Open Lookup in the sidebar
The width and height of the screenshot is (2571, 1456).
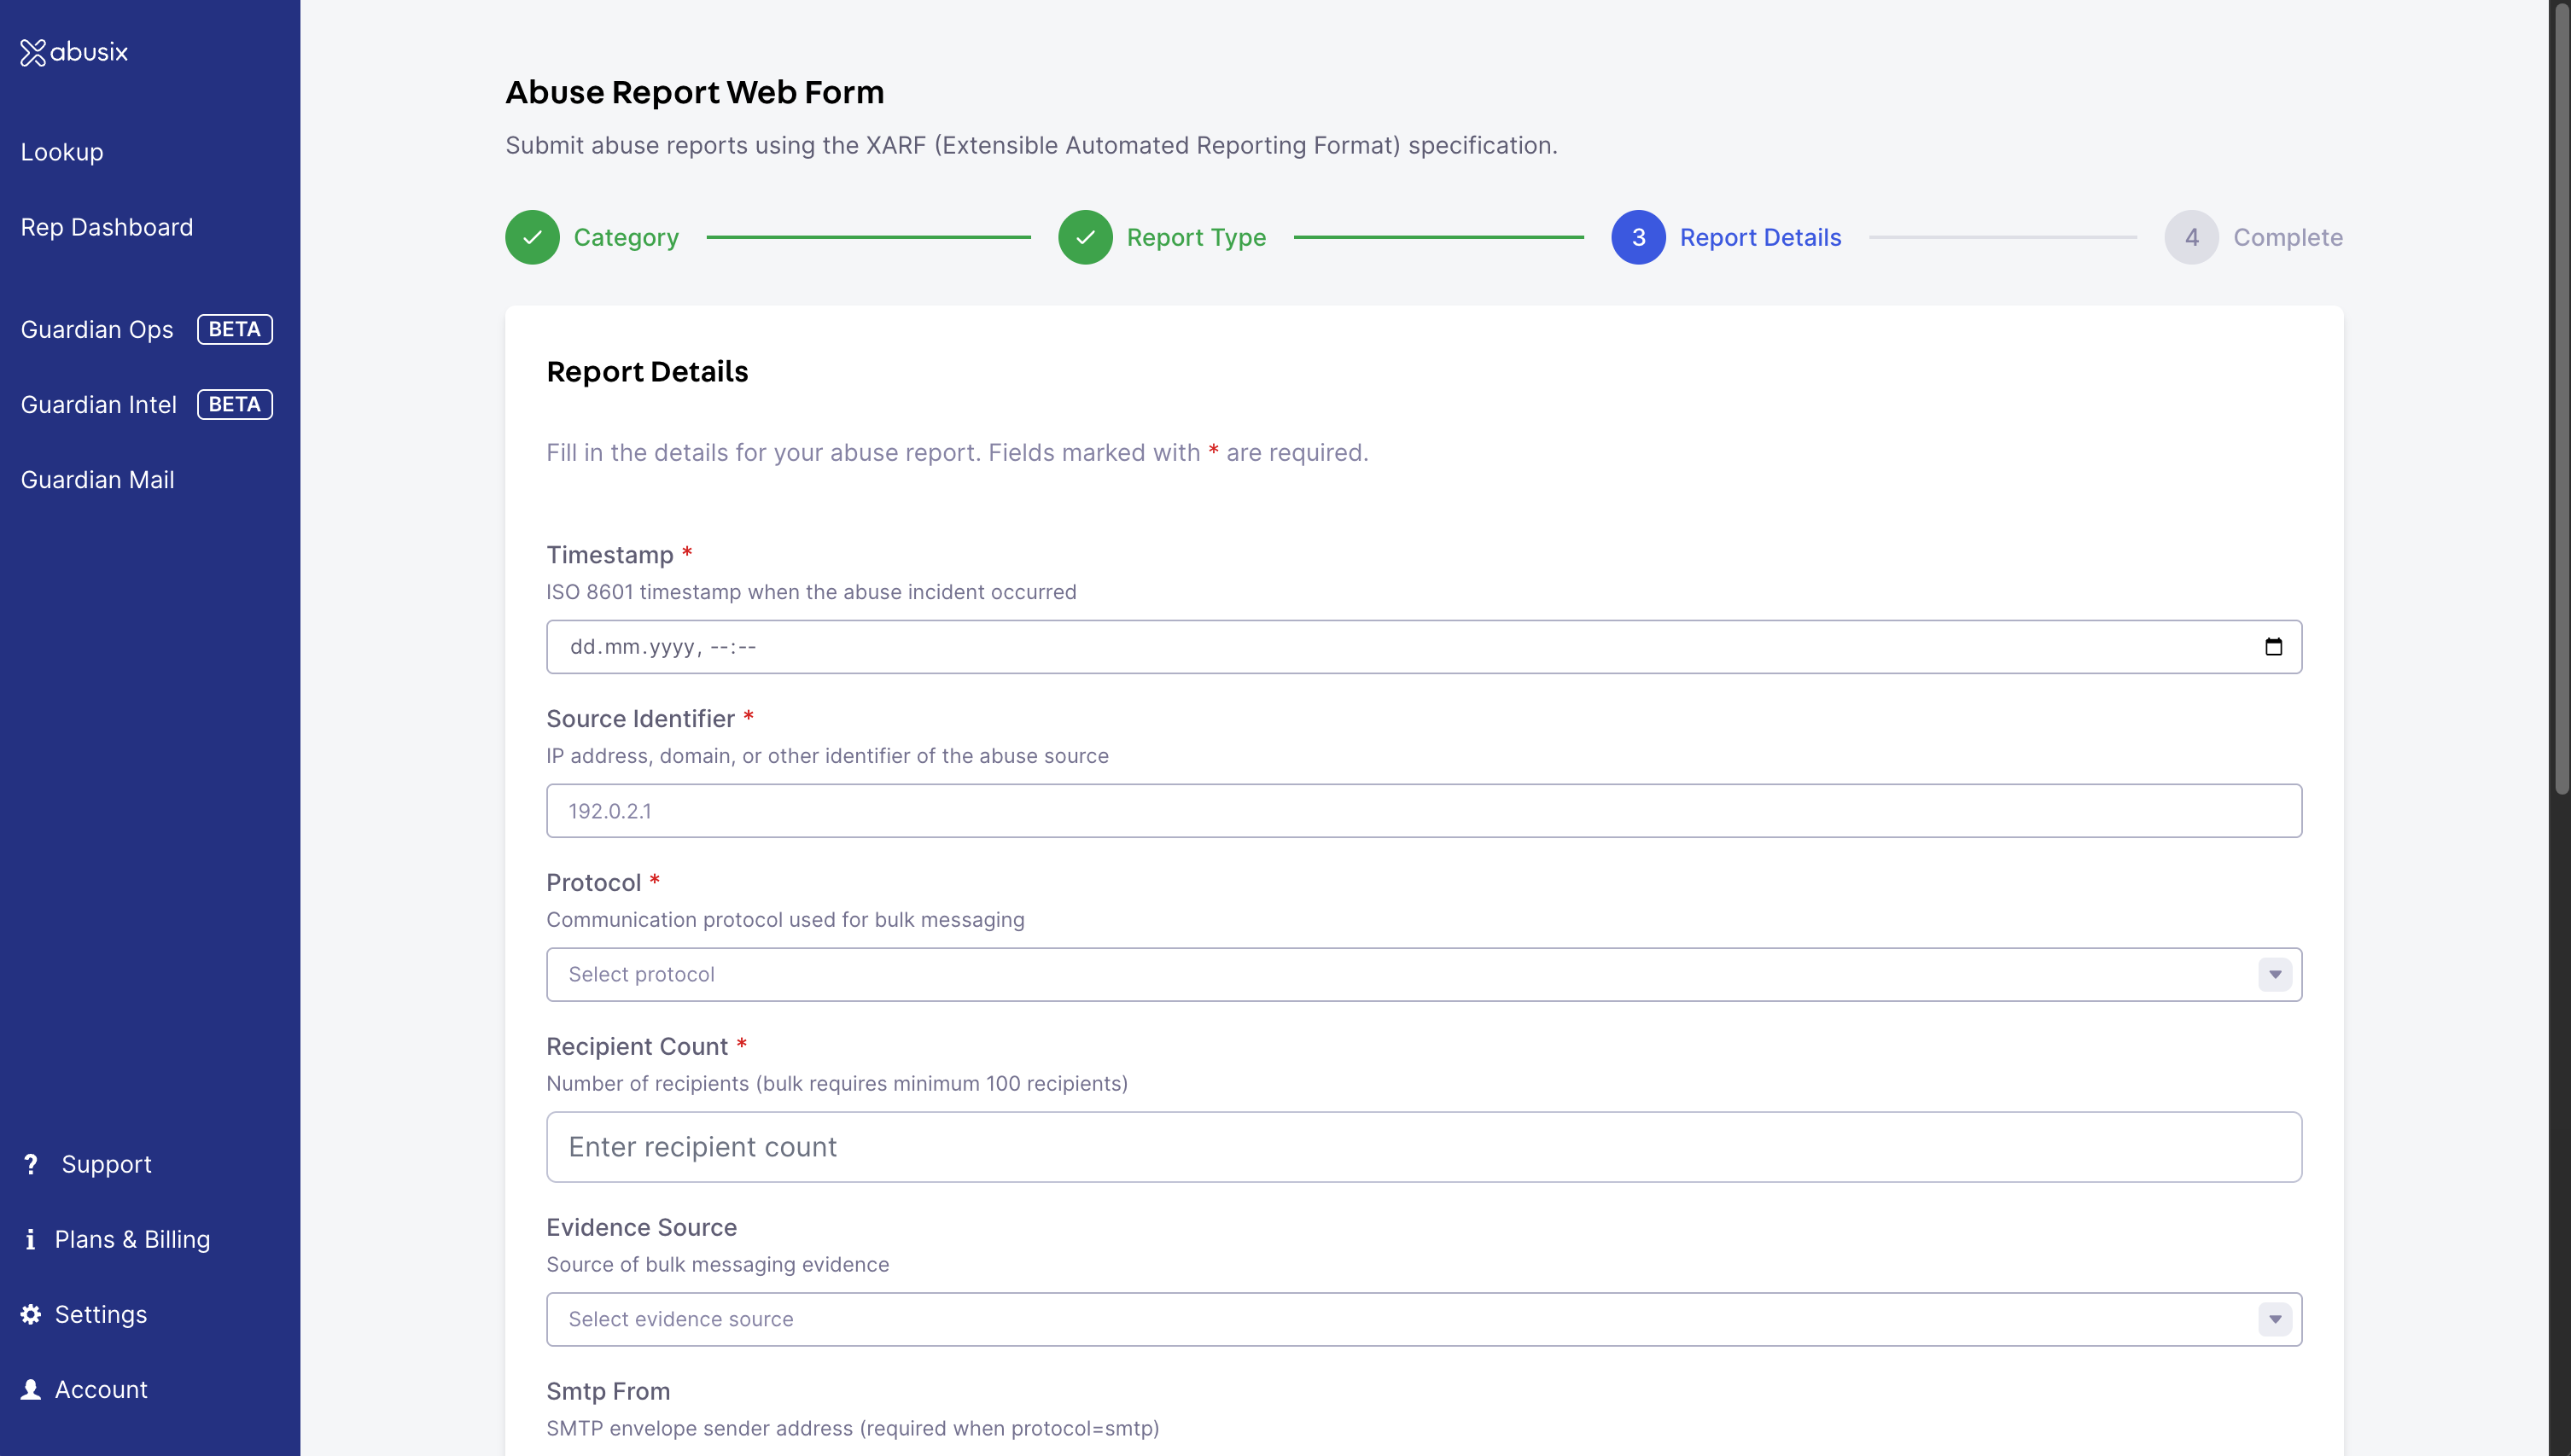coord(62,152)
